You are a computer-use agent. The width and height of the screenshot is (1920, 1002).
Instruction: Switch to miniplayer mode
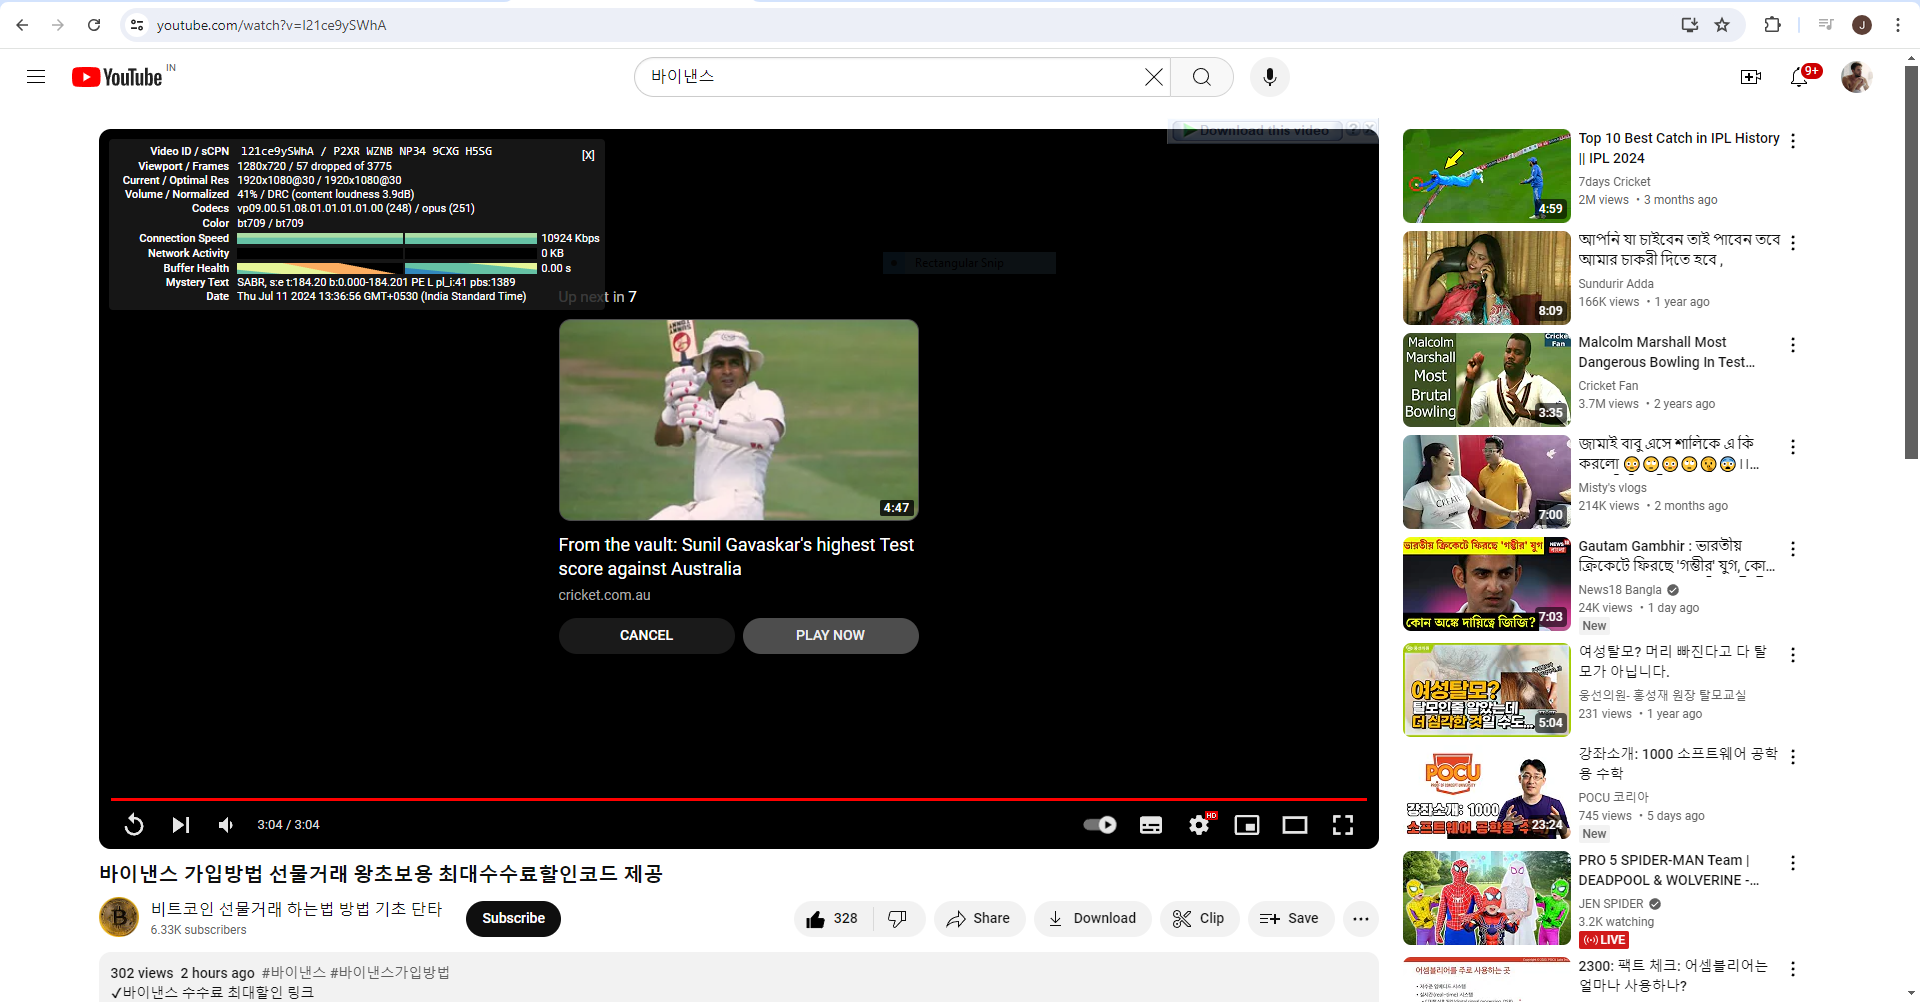point(1247,825)
